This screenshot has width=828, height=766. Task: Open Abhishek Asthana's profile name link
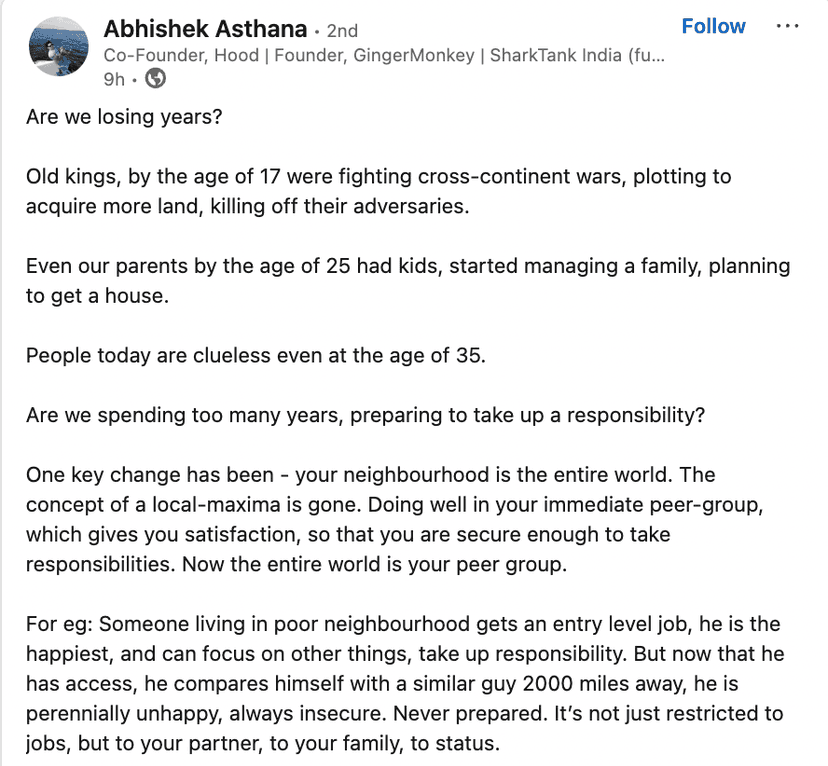pos(205,28)
